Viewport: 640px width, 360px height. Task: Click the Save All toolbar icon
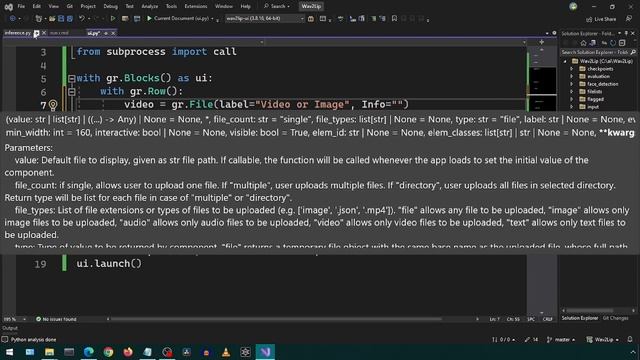click(x=70, y=18)
